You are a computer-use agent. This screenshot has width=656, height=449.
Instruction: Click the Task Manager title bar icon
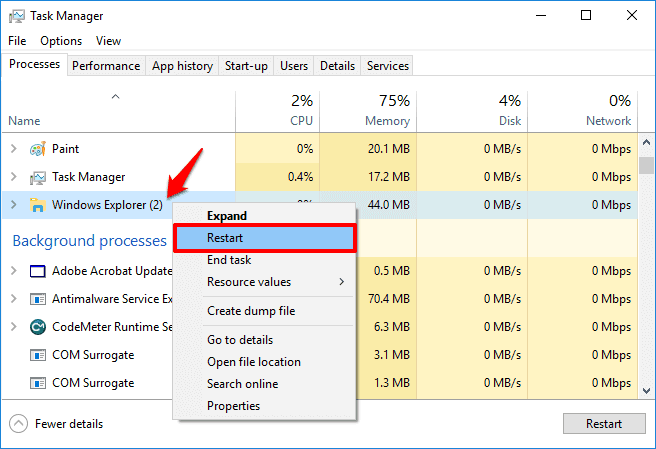pos(15,16)
